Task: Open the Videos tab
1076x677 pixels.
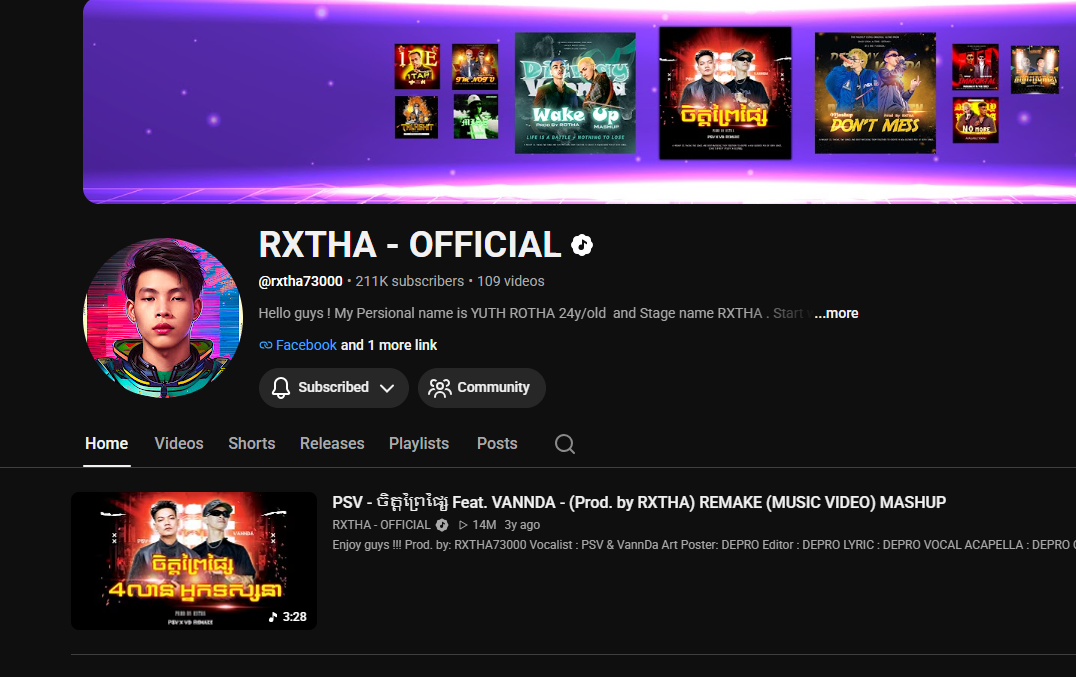Action: coord(179,444)
